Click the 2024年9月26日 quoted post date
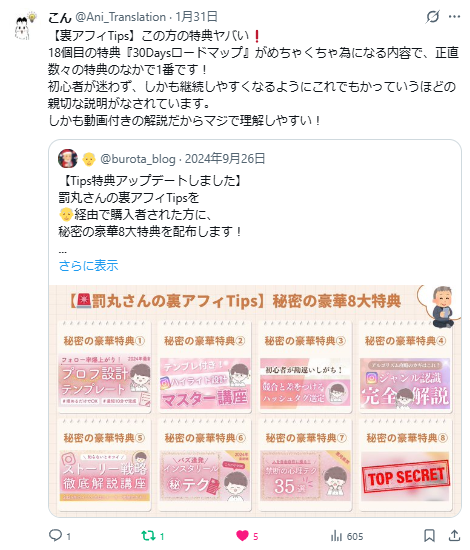Image resolution: width=470 pixels, height=550 pixels. click(x=225, y=159)
